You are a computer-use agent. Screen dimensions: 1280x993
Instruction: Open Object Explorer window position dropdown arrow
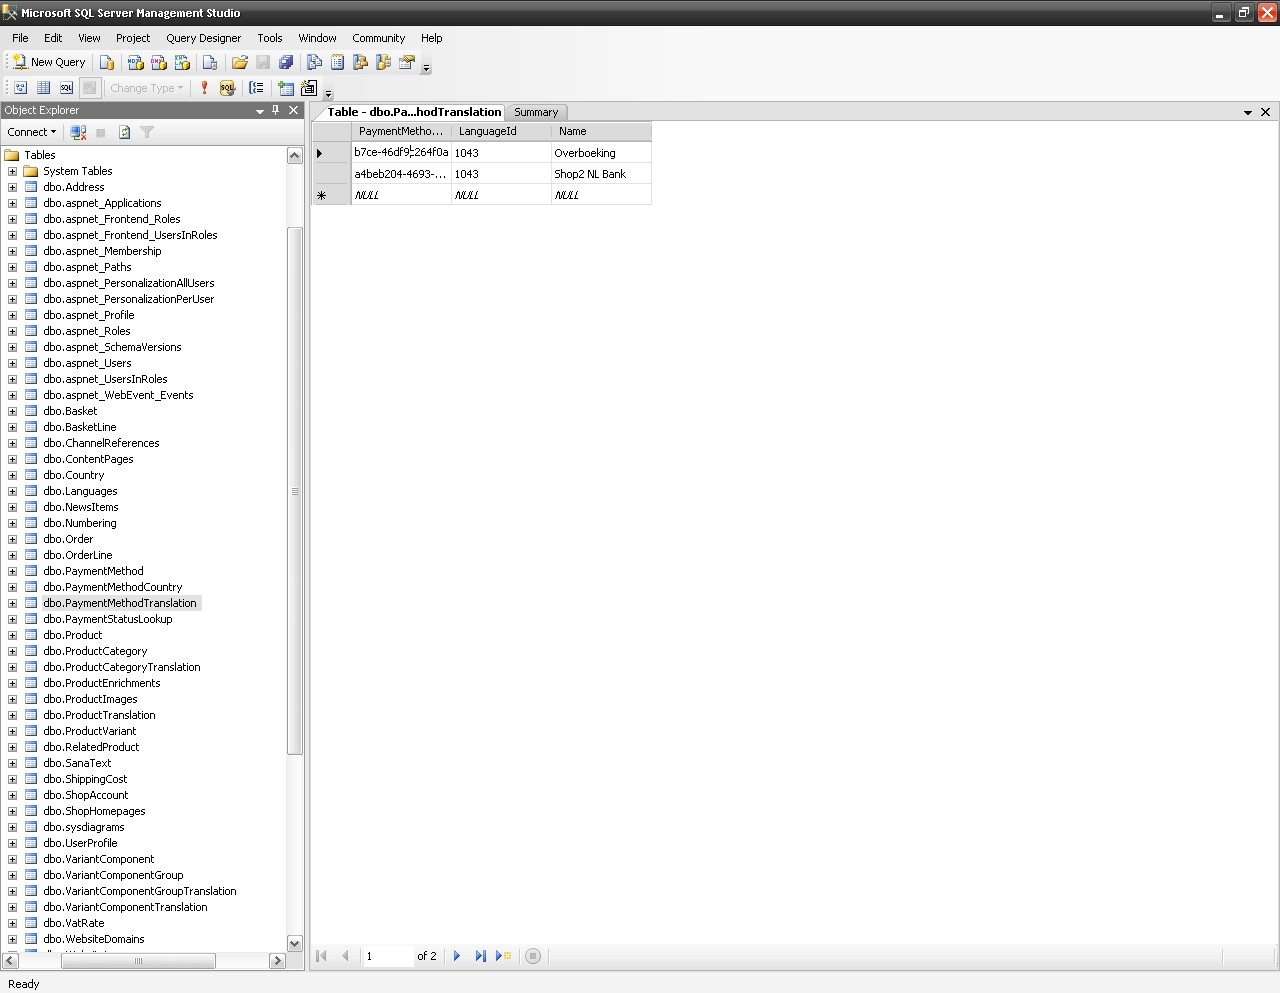click(x=260, y=111)
